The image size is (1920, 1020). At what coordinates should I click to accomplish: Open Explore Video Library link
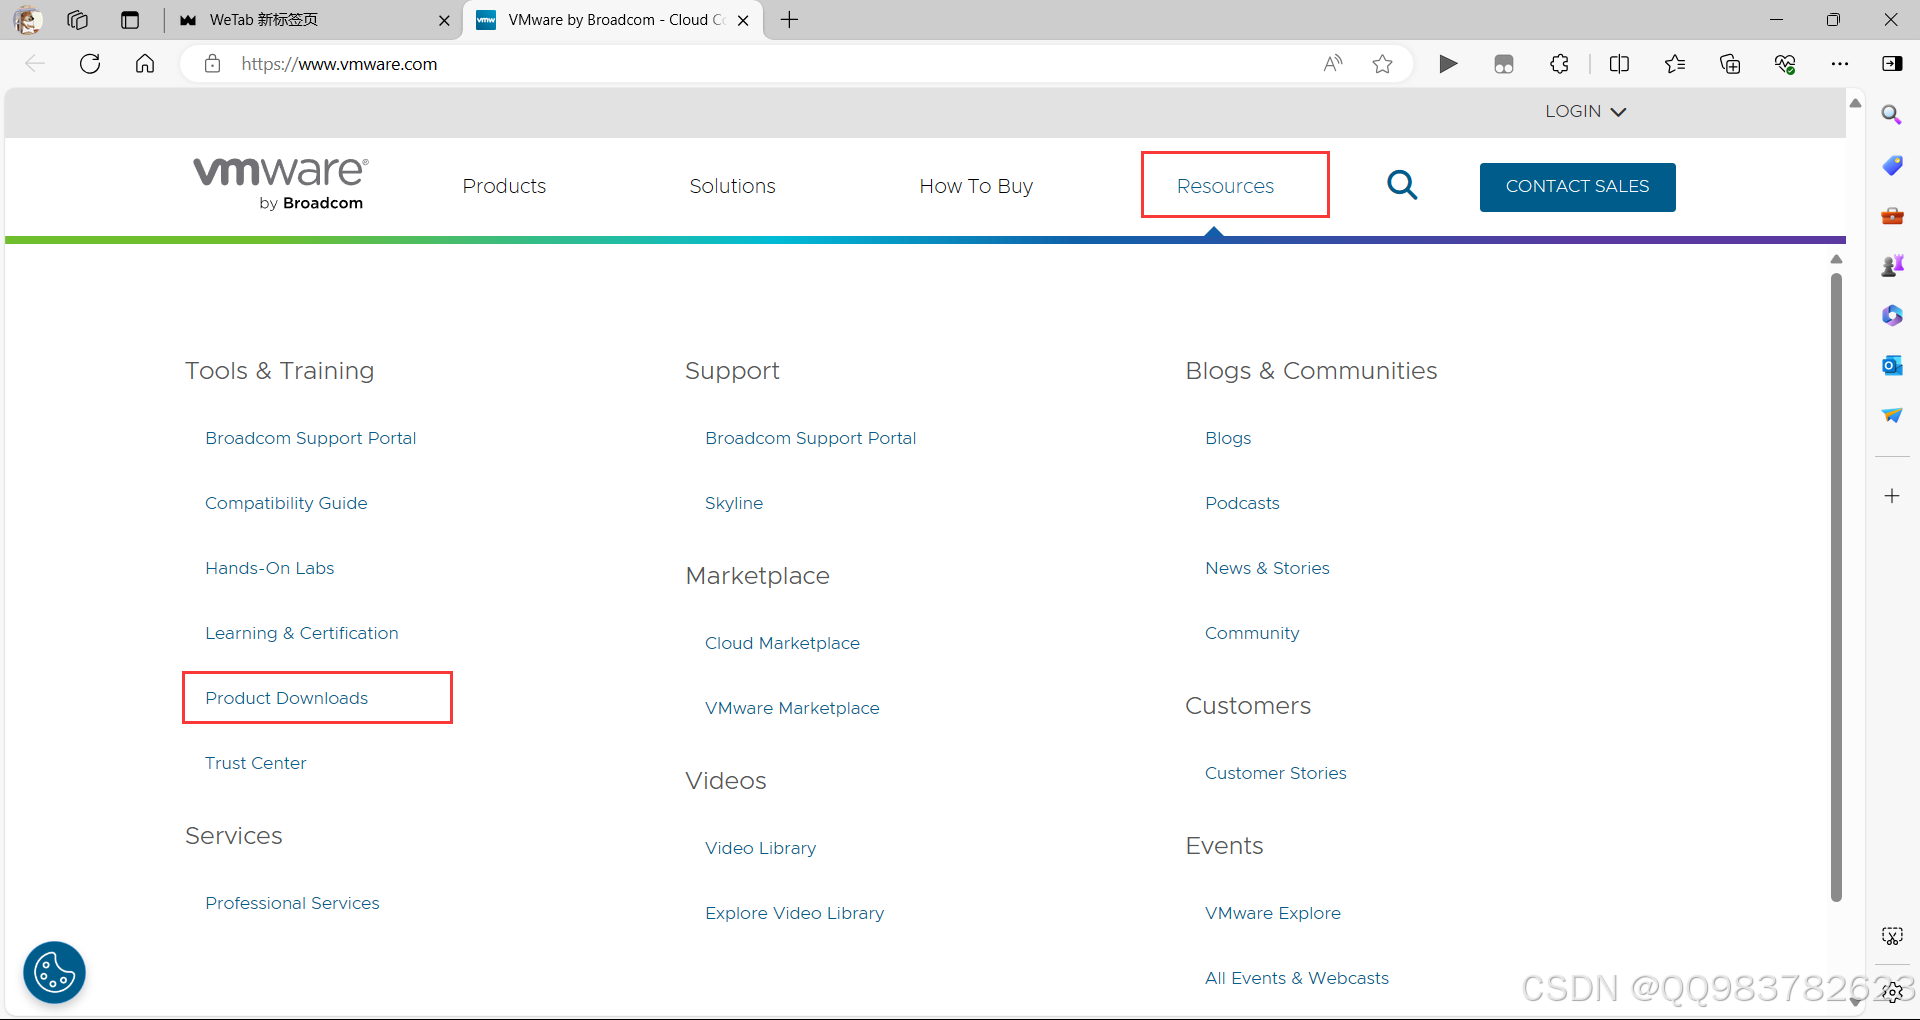[x=795, y=913]
